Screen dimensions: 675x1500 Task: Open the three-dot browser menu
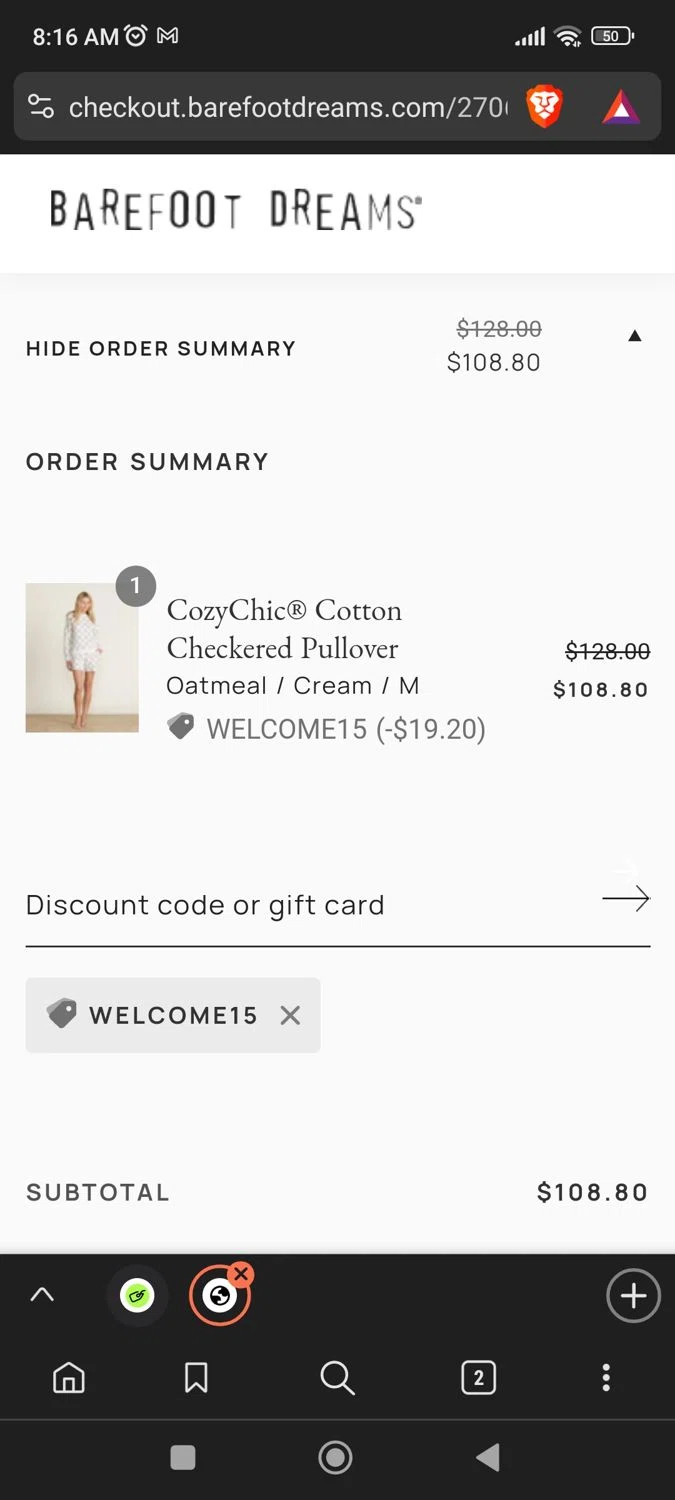coord(605,1378)
